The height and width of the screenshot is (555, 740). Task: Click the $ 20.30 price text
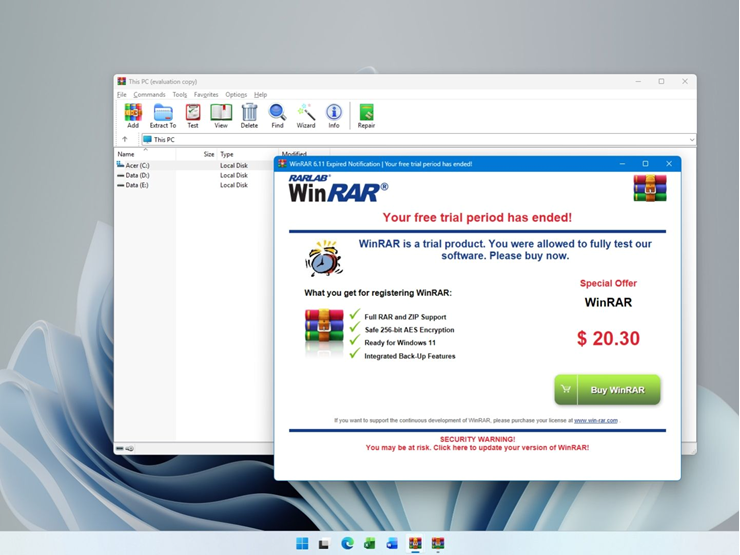(608, 338)
